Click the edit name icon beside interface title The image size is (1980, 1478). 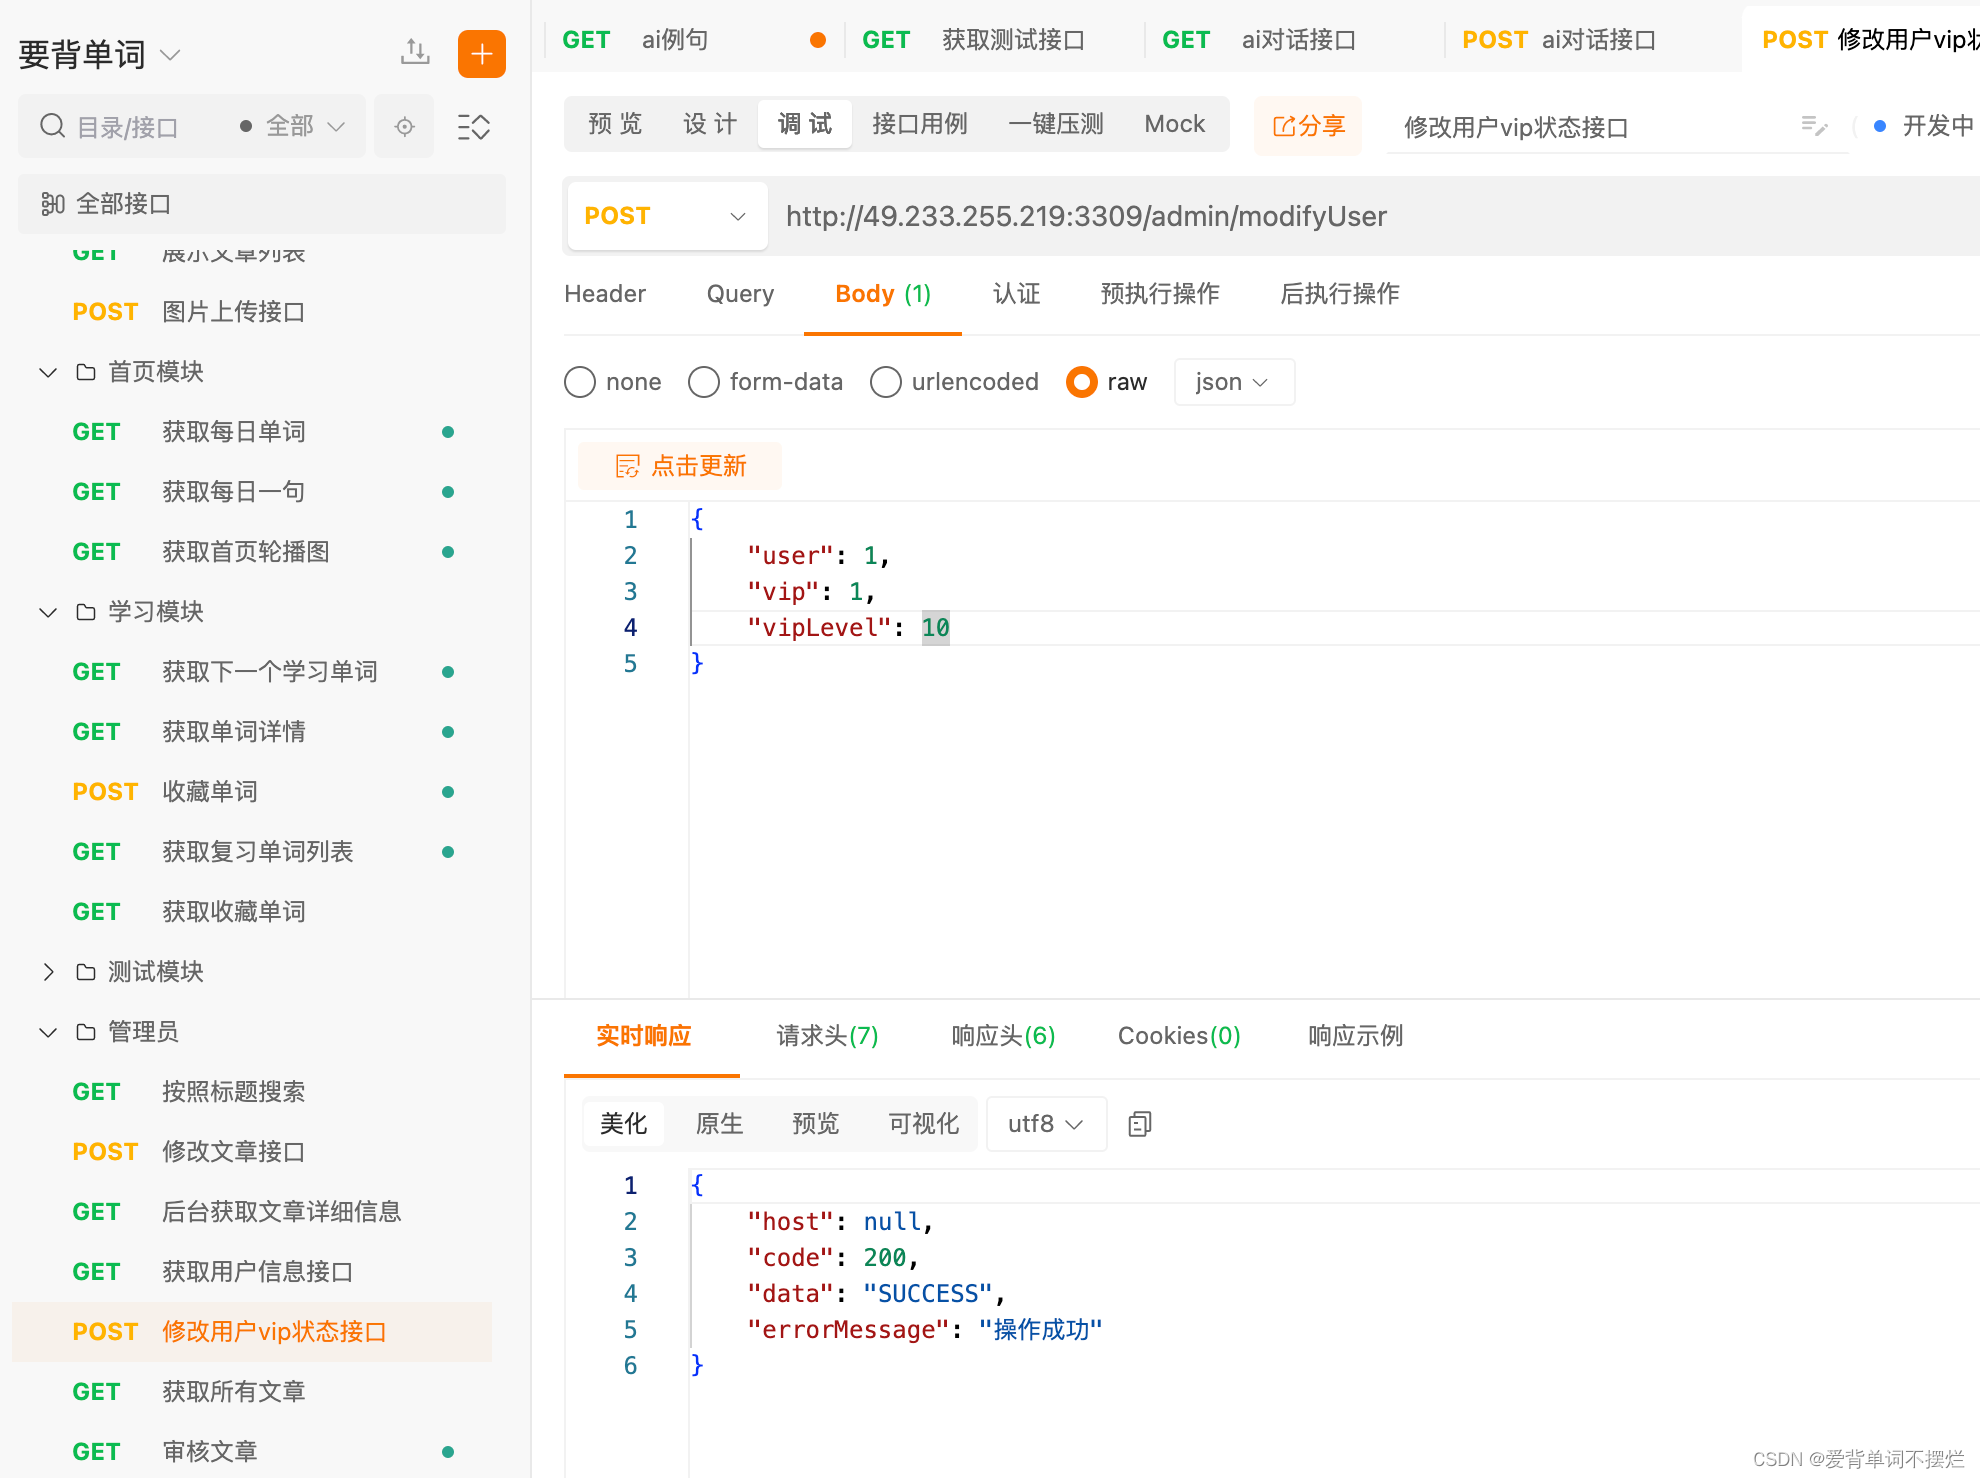click(x=1814, y=126)
